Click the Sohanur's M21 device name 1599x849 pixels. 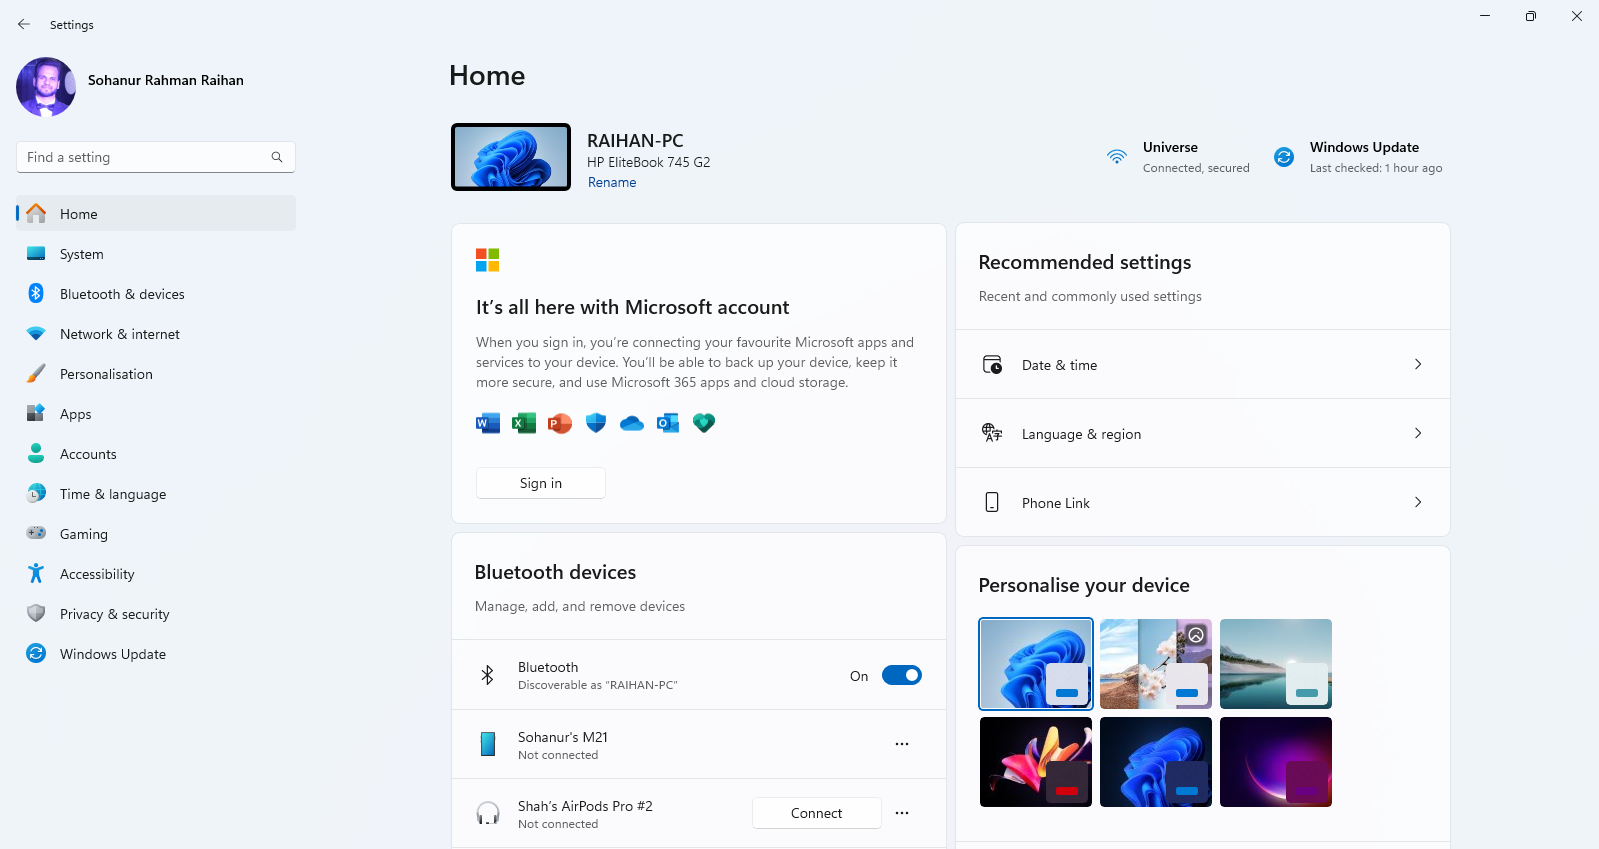coord(563,737)
